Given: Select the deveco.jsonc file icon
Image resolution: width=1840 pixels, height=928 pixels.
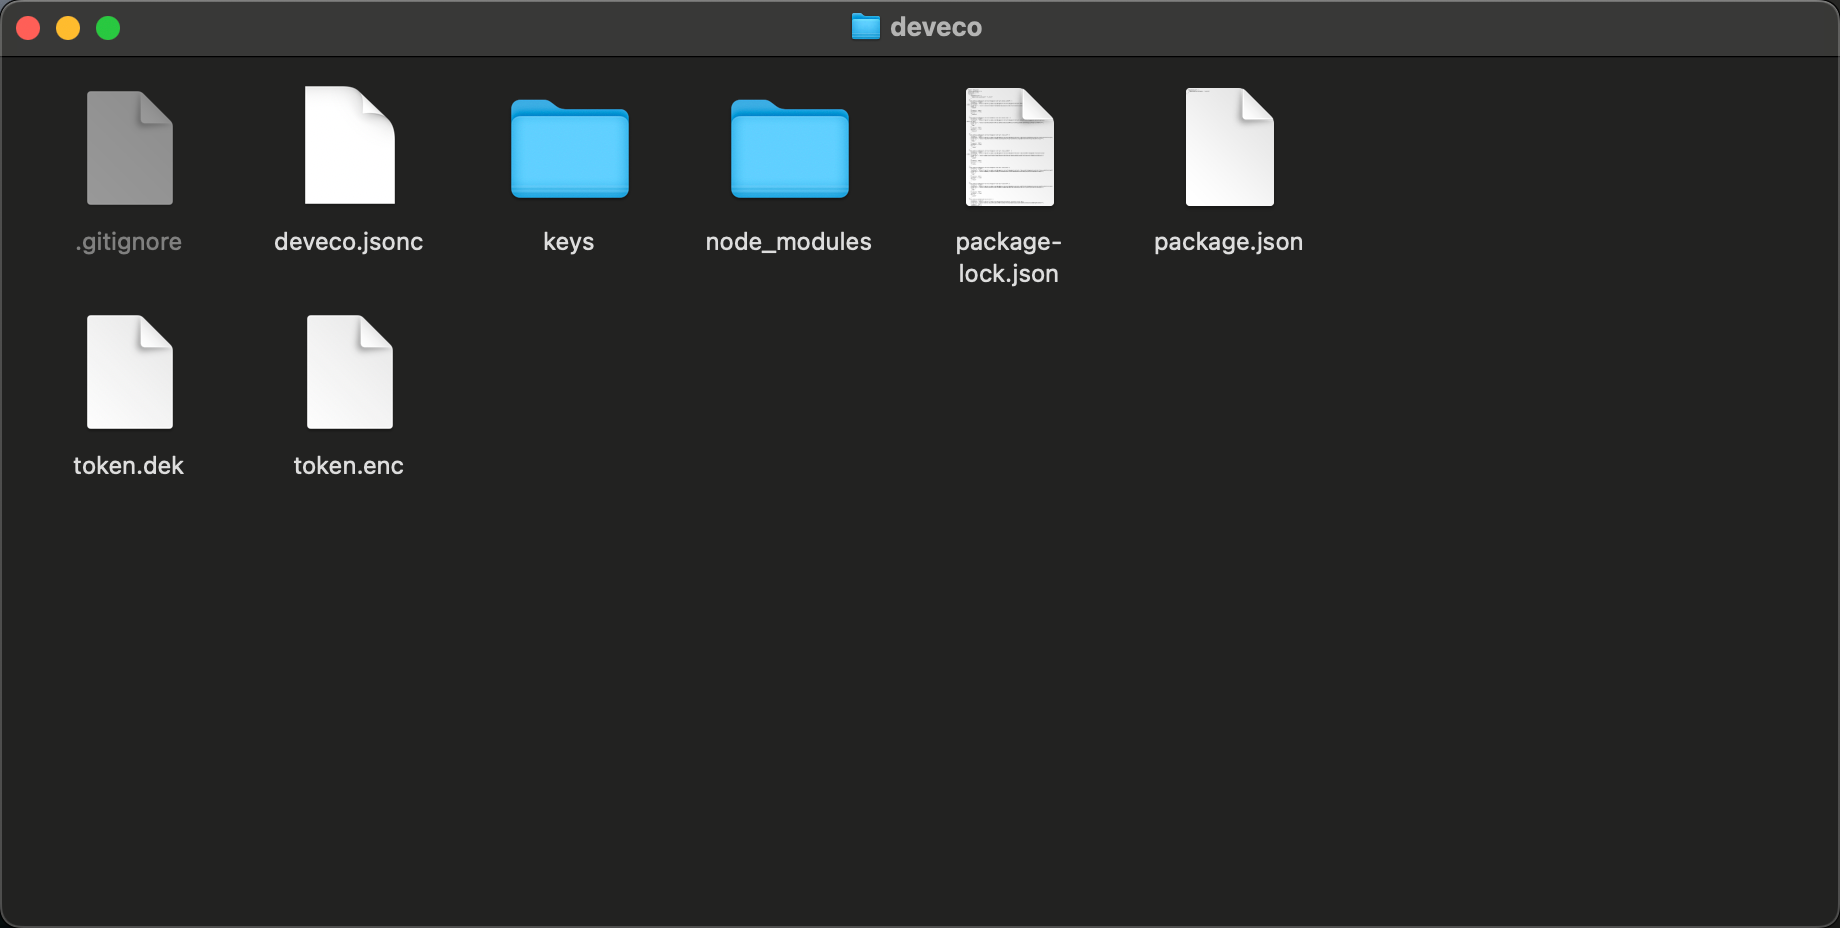Looking at the screenshot, I should click(x=350, y=146).
